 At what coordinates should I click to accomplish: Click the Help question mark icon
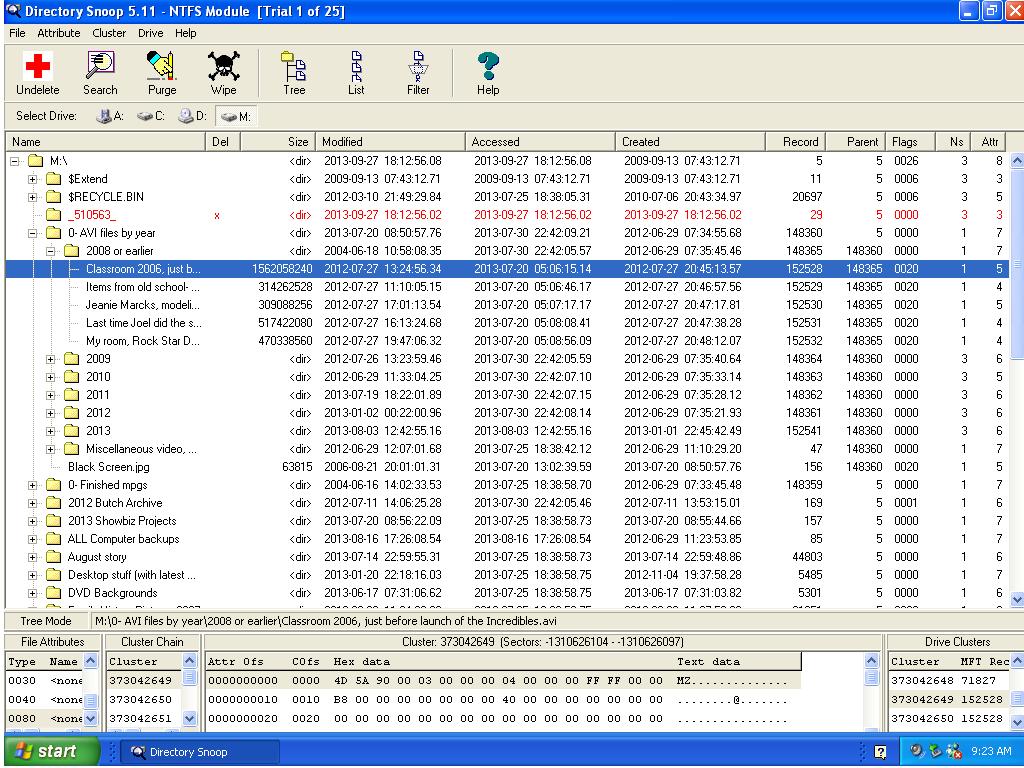[x=488, y=66]
